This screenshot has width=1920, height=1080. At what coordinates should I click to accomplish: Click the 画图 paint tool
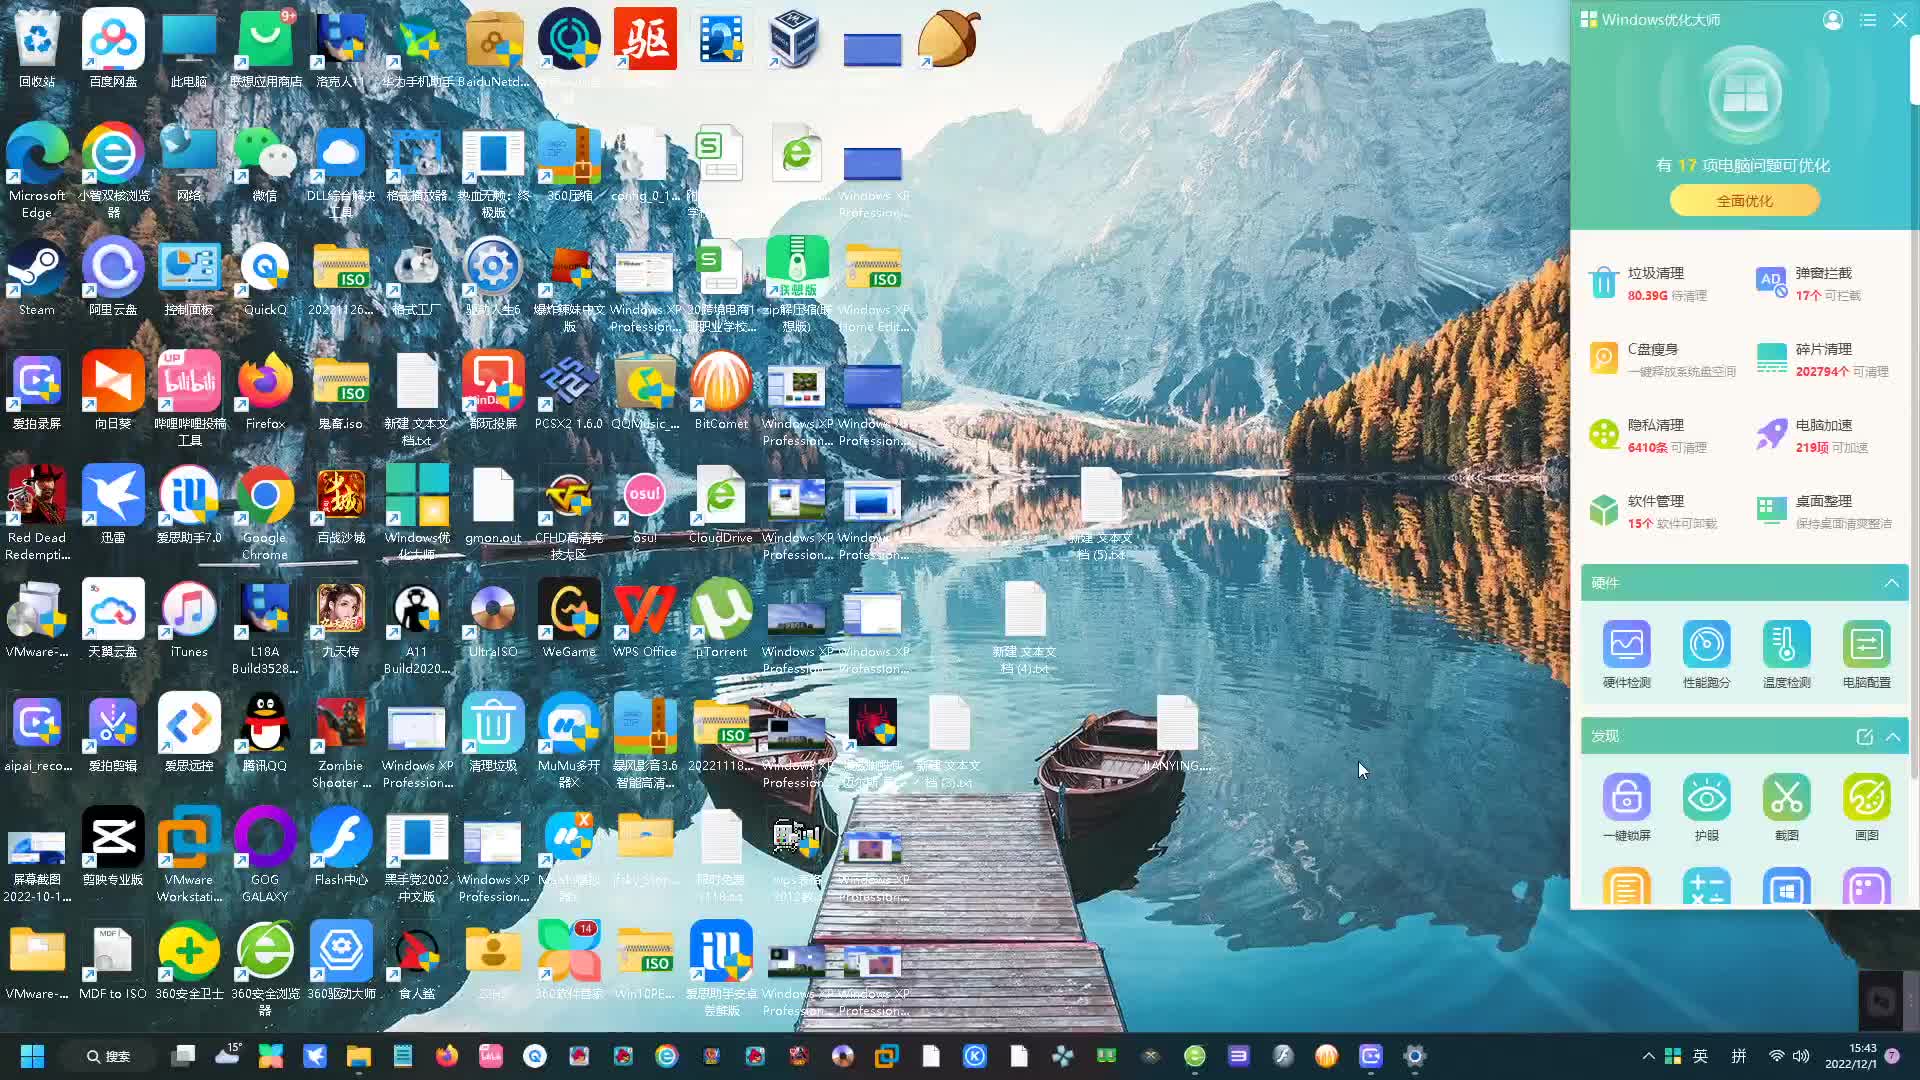tap(1866, 807)
